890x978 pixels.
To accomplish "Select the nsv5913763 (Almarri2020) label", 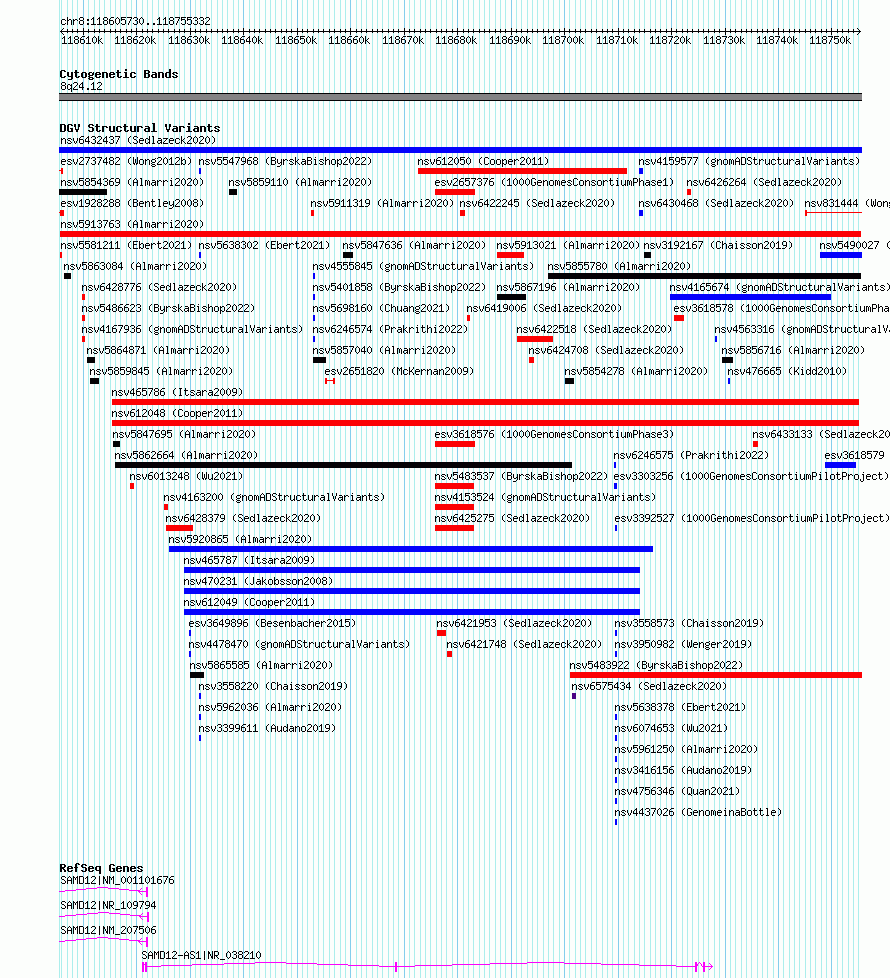I will click(132, 224).
